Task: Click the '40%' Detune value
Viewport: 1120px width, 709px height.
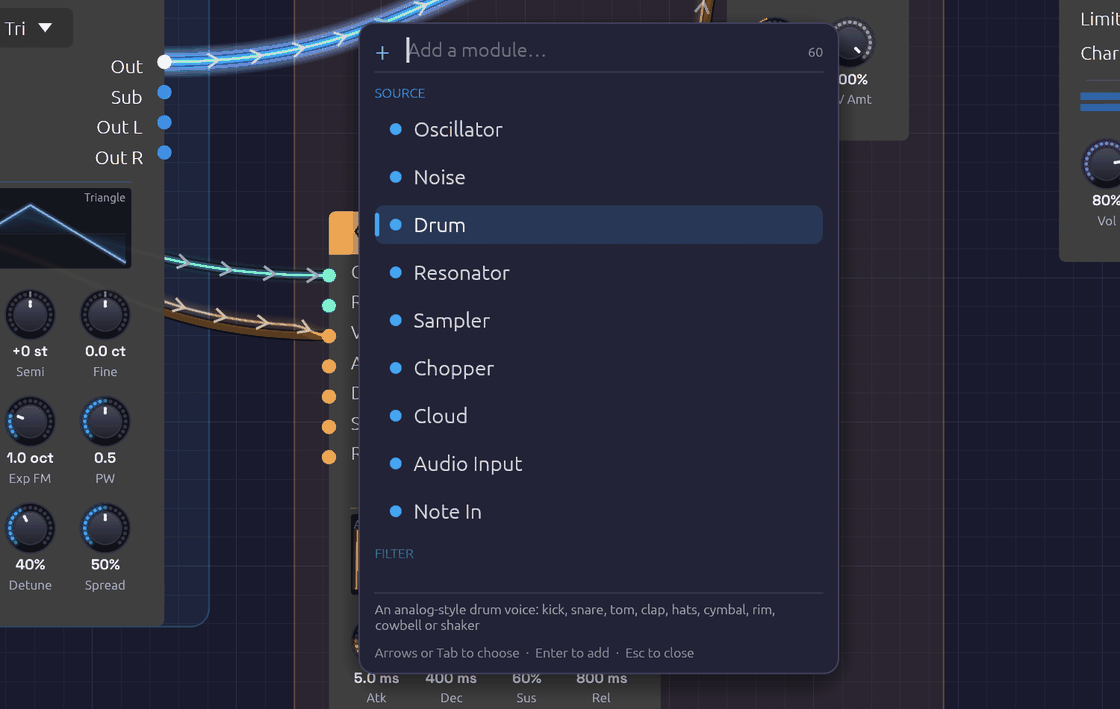Action: 30,565
